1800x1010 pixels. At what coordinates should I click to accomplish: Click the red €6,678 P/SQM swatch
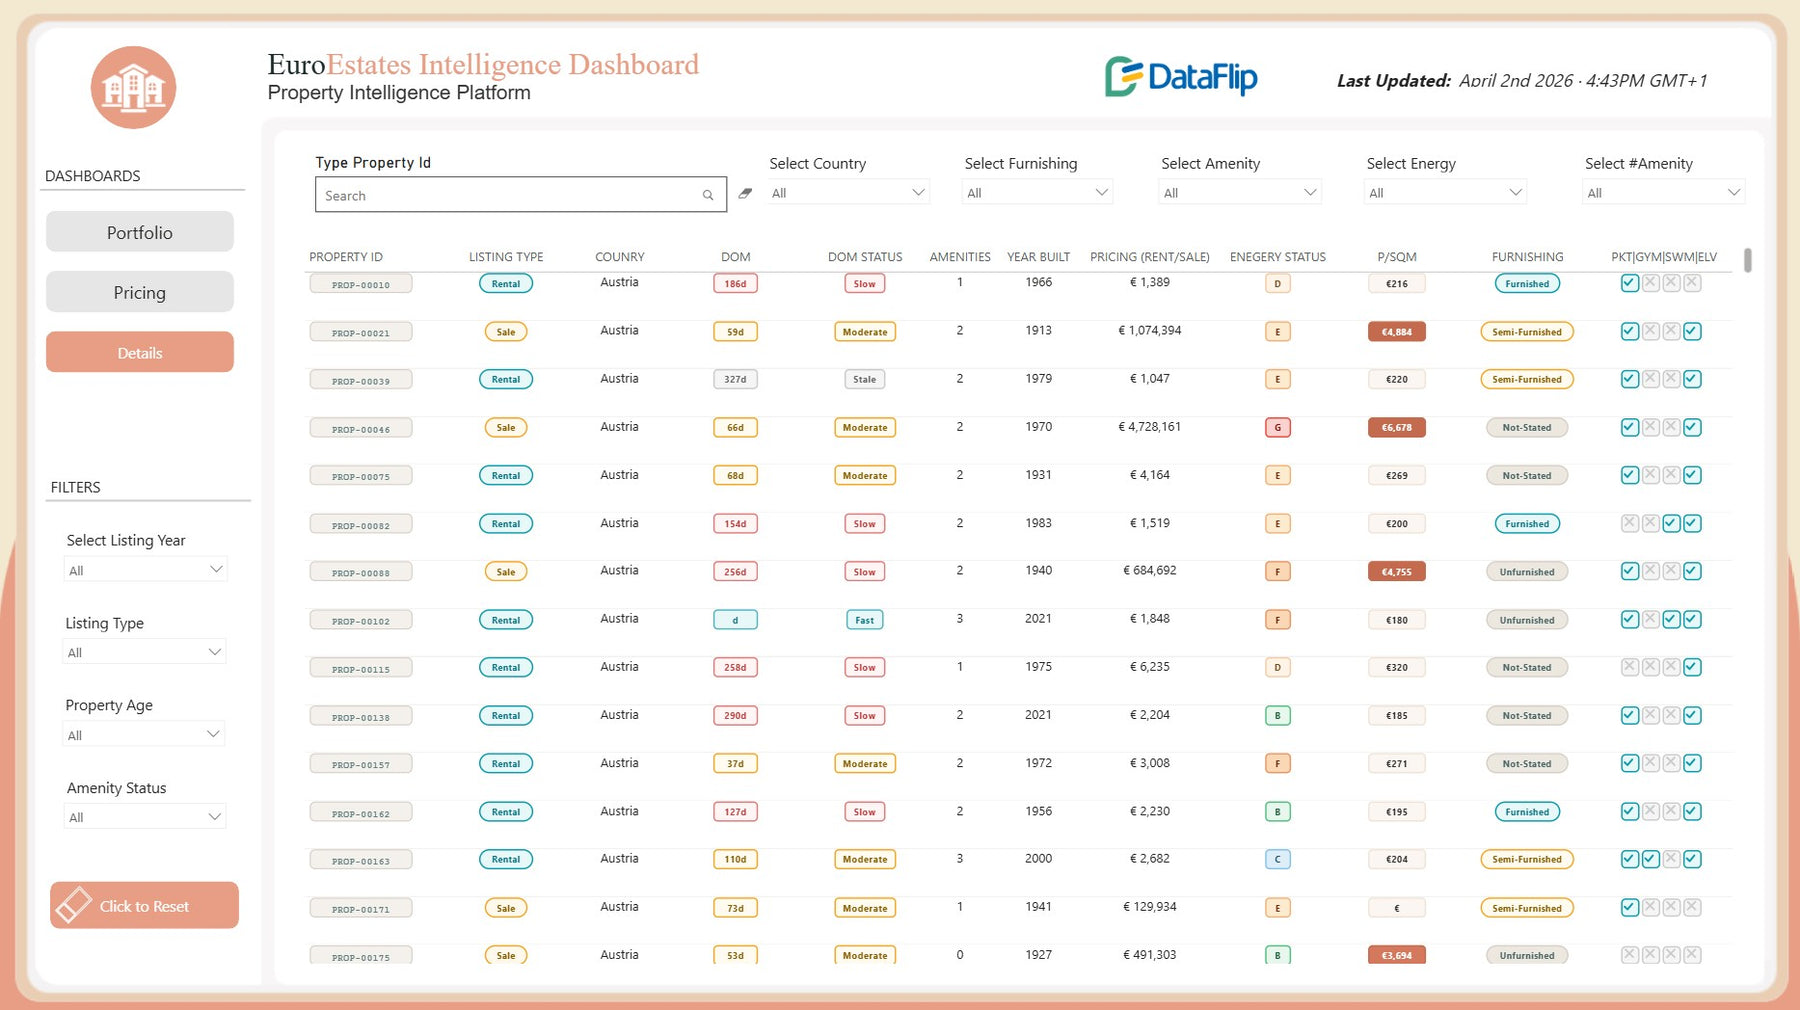pos(1396,428)
